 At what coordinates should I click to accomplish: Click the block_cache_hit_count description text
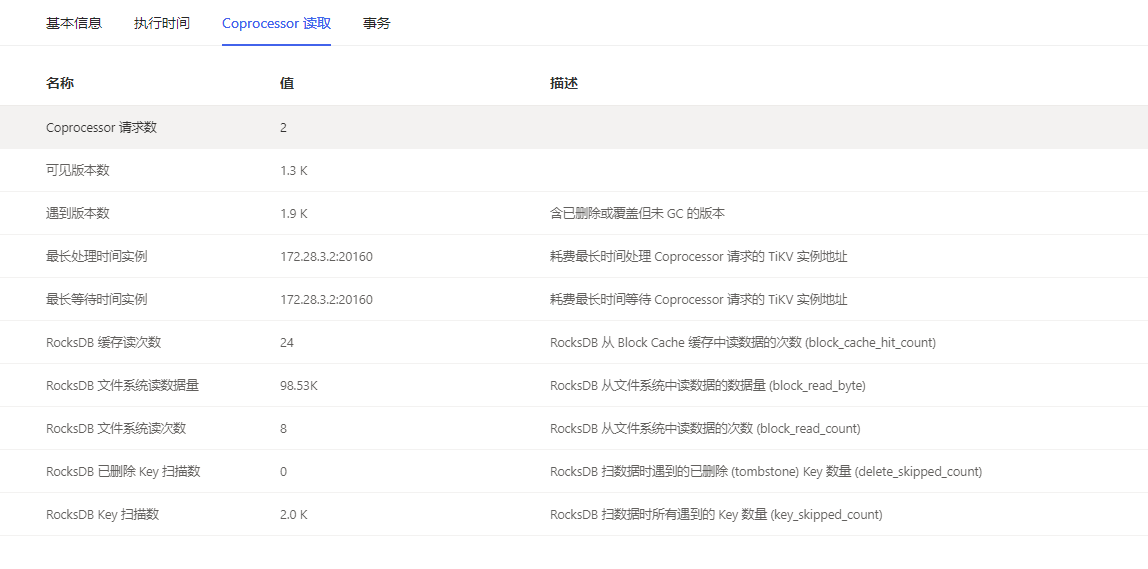pyautogui.click(x=742, y=343)
